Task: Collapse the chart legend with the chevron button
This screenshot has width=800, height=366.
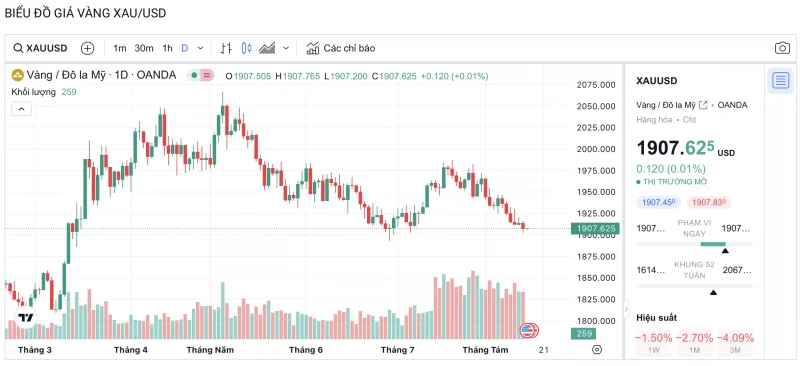Action: (x=22, y=109)
